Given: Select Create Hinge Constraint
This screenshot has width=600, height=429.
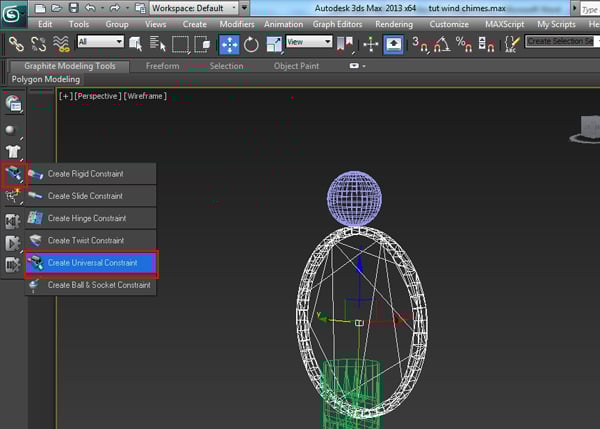Looking at the screenshot, I should tap(90, 218).
